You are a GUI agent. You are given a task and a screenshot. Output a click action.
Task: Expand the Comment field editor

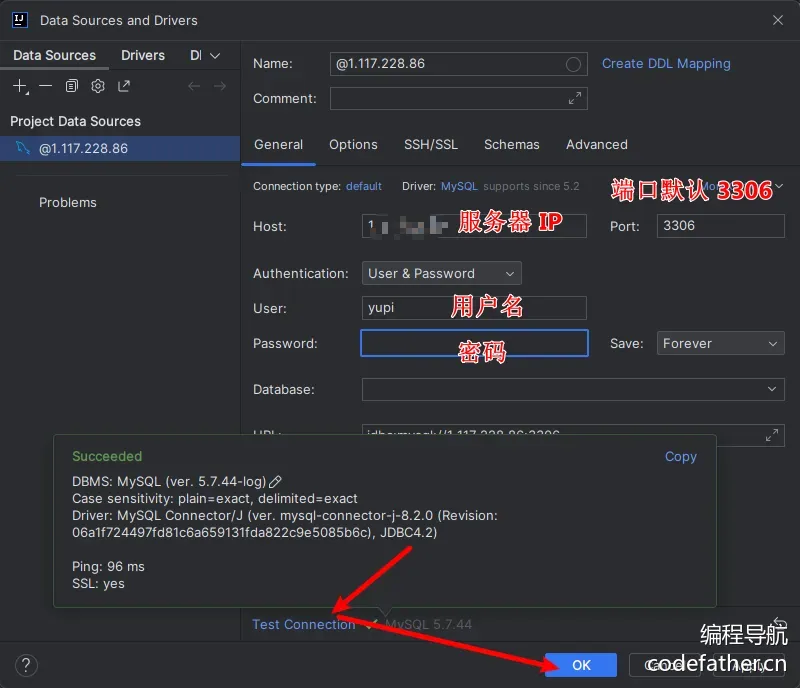click(574, 99)
